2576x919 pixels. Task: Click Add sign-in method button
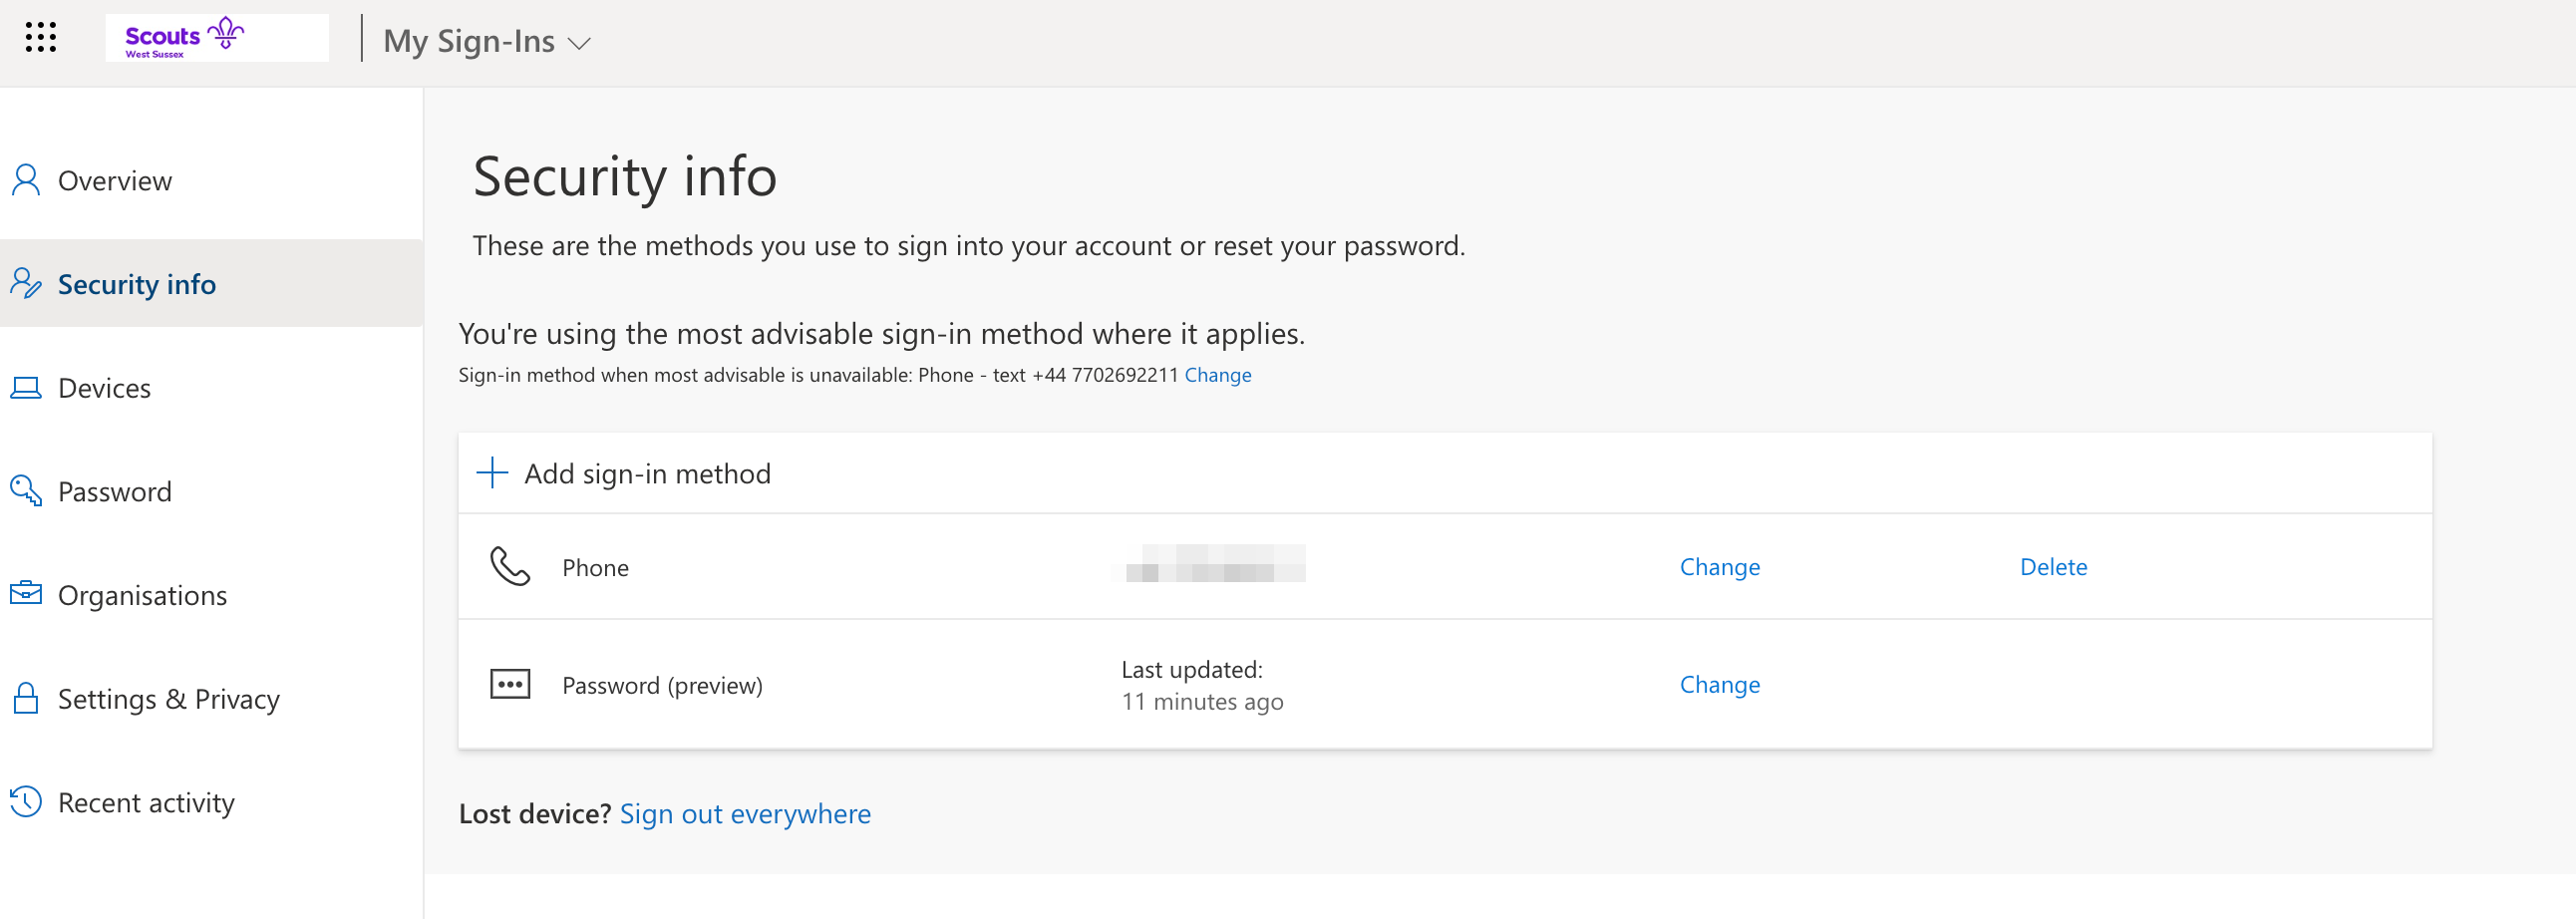pyautogui.click(x=647, y=473)
